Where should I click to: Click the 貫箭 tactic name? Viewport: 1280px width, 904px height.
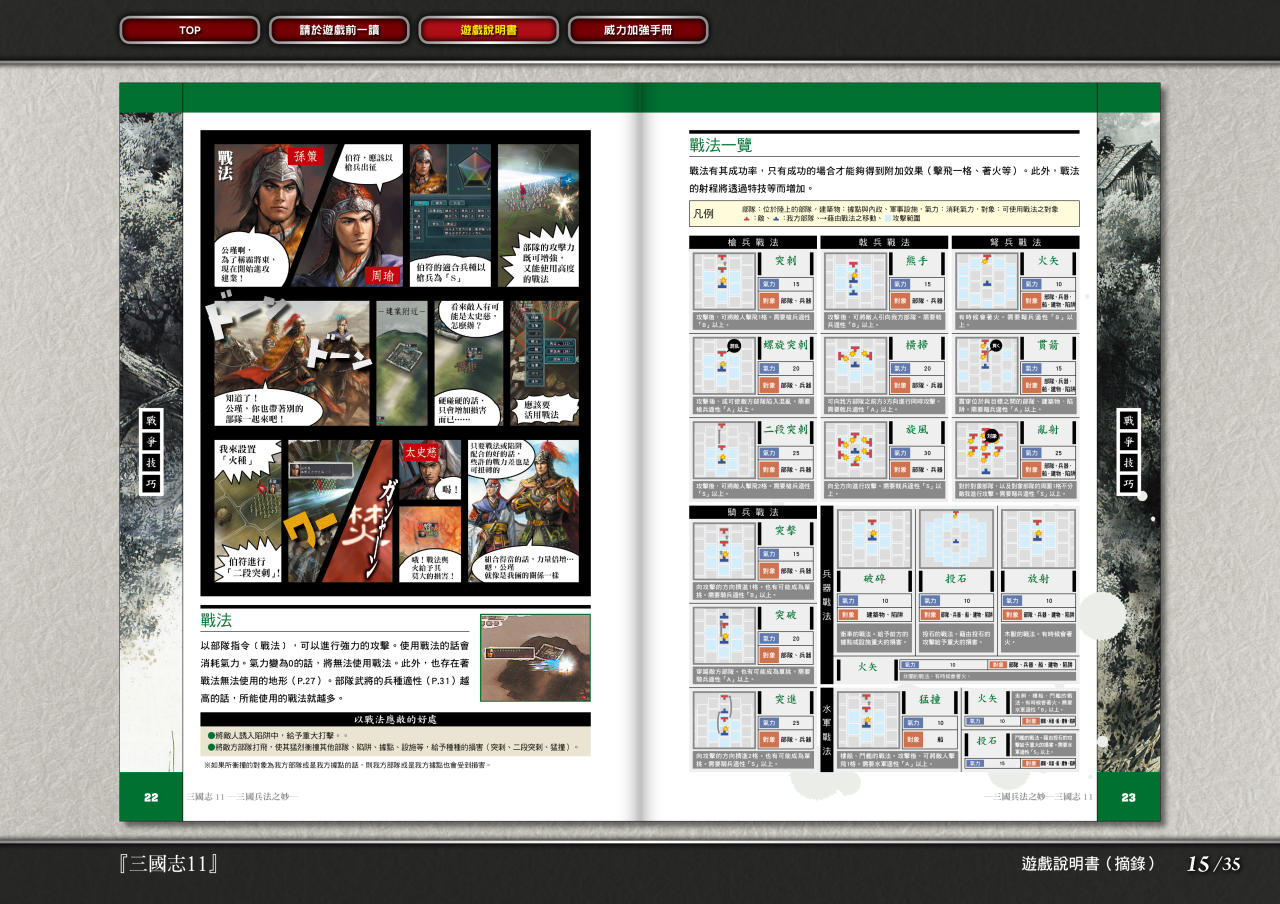tap(1048, 345)
